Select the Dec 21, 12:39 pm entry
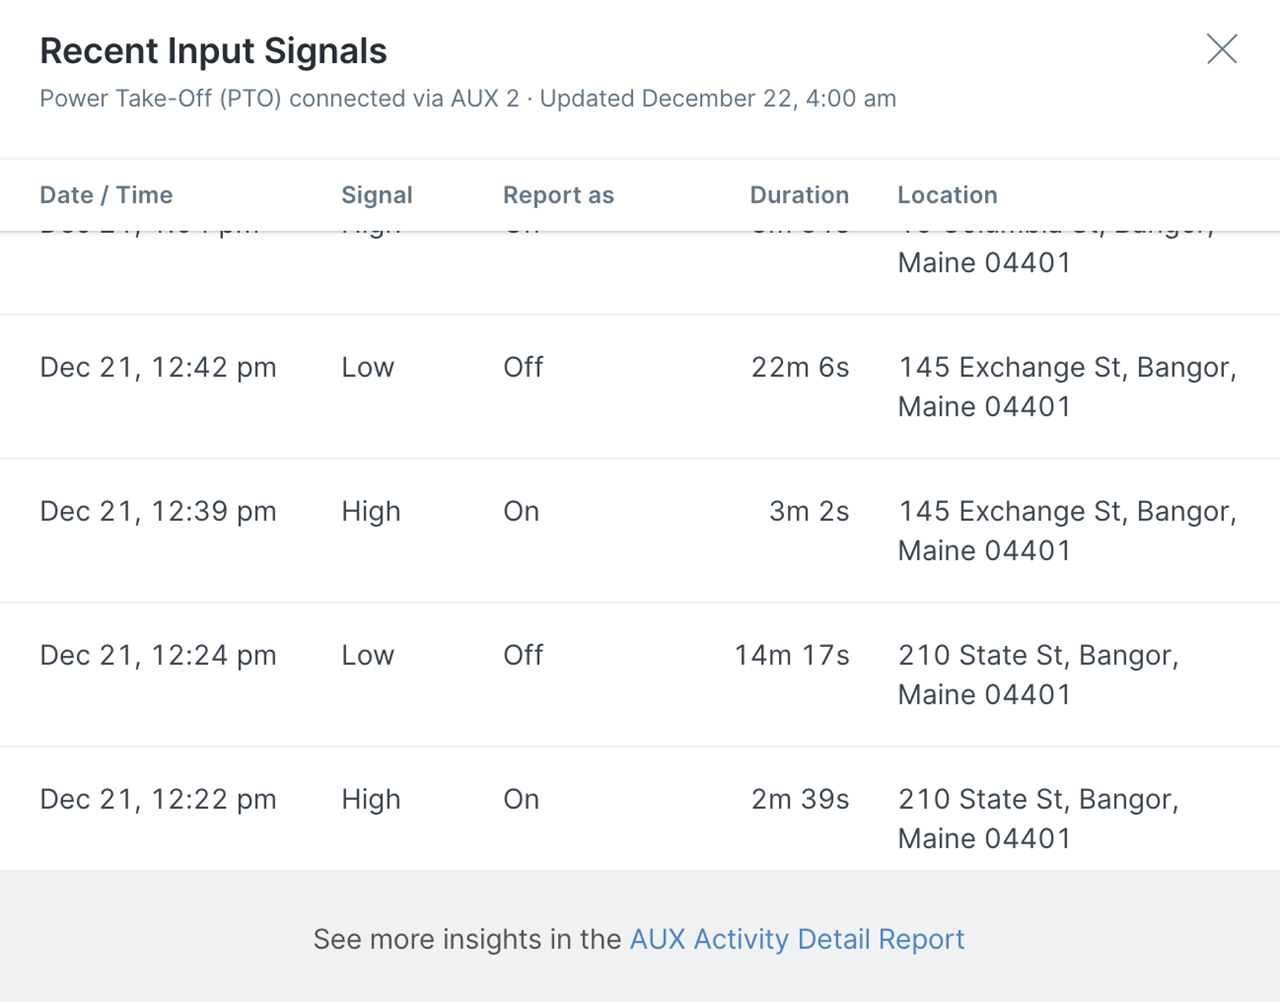1280x1002 pixels. point(640,531)
